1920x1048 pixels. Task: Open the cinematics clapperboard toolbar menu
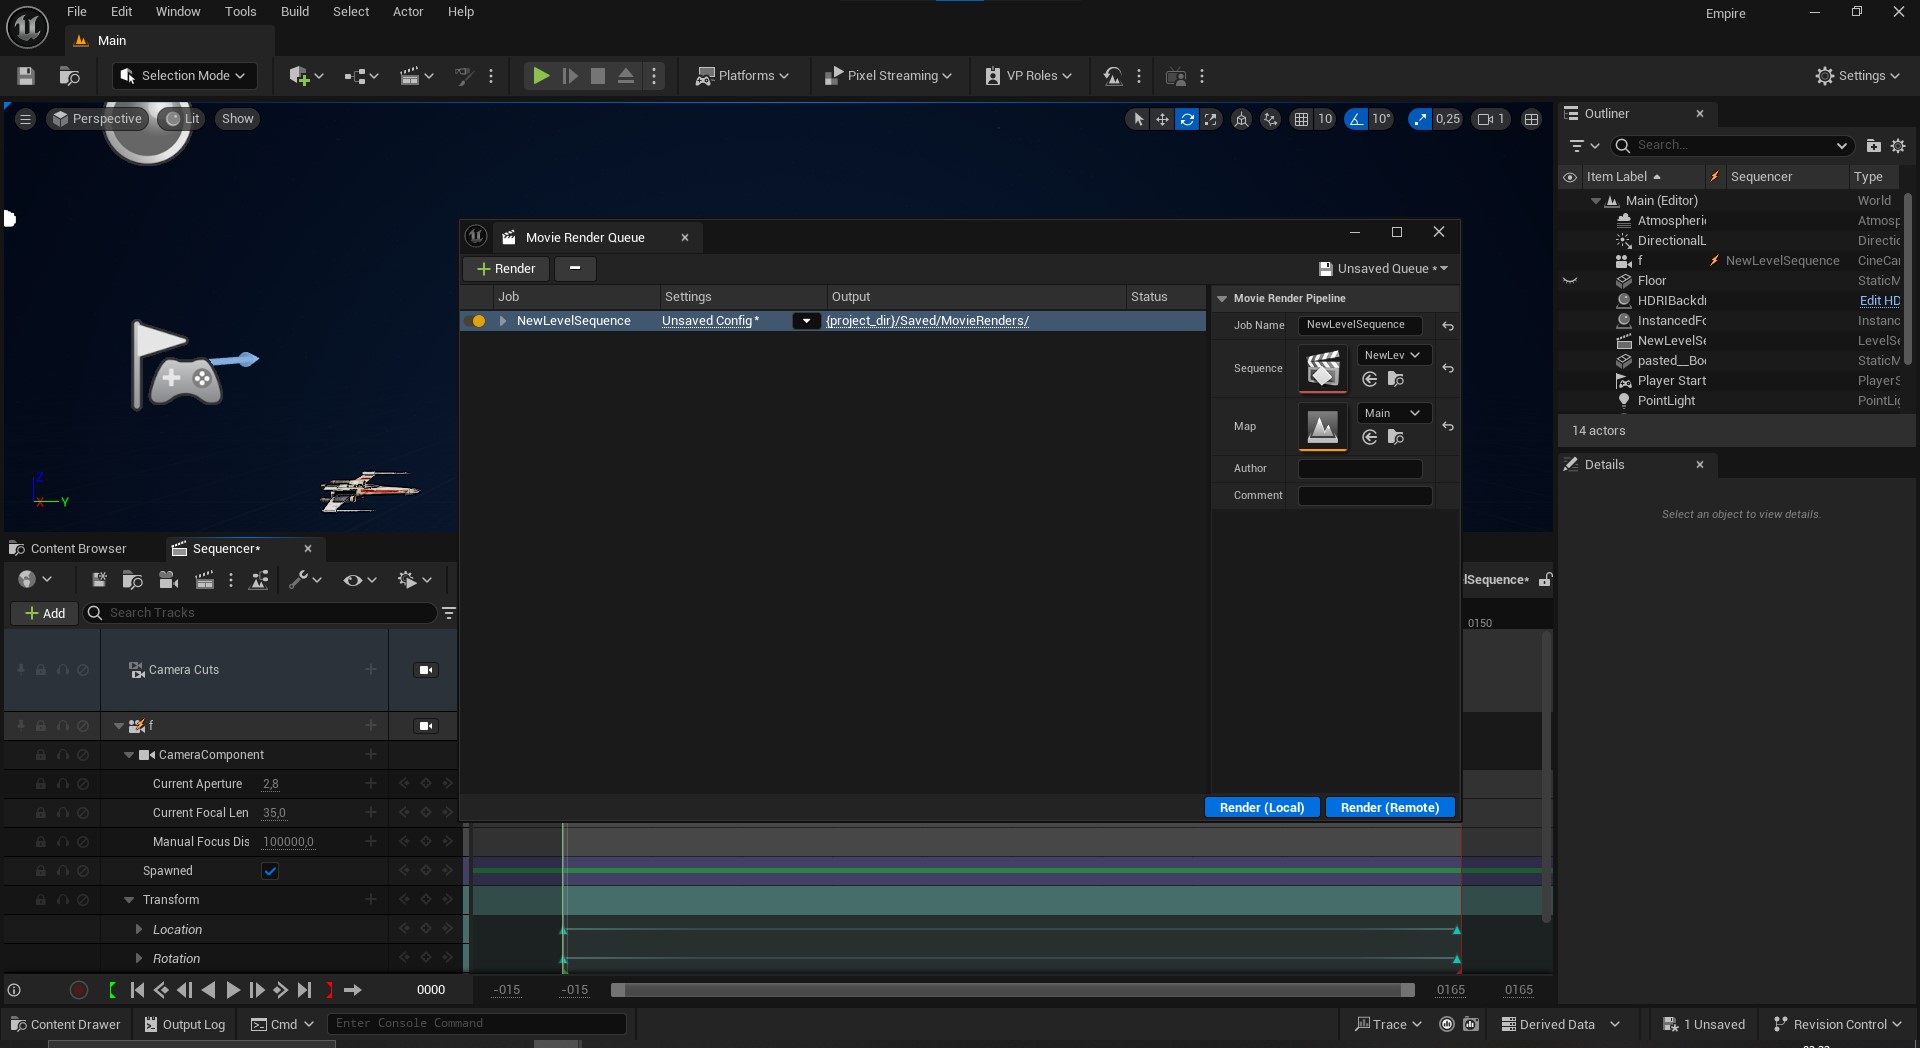pyautogui.click(x=416, y=76)
